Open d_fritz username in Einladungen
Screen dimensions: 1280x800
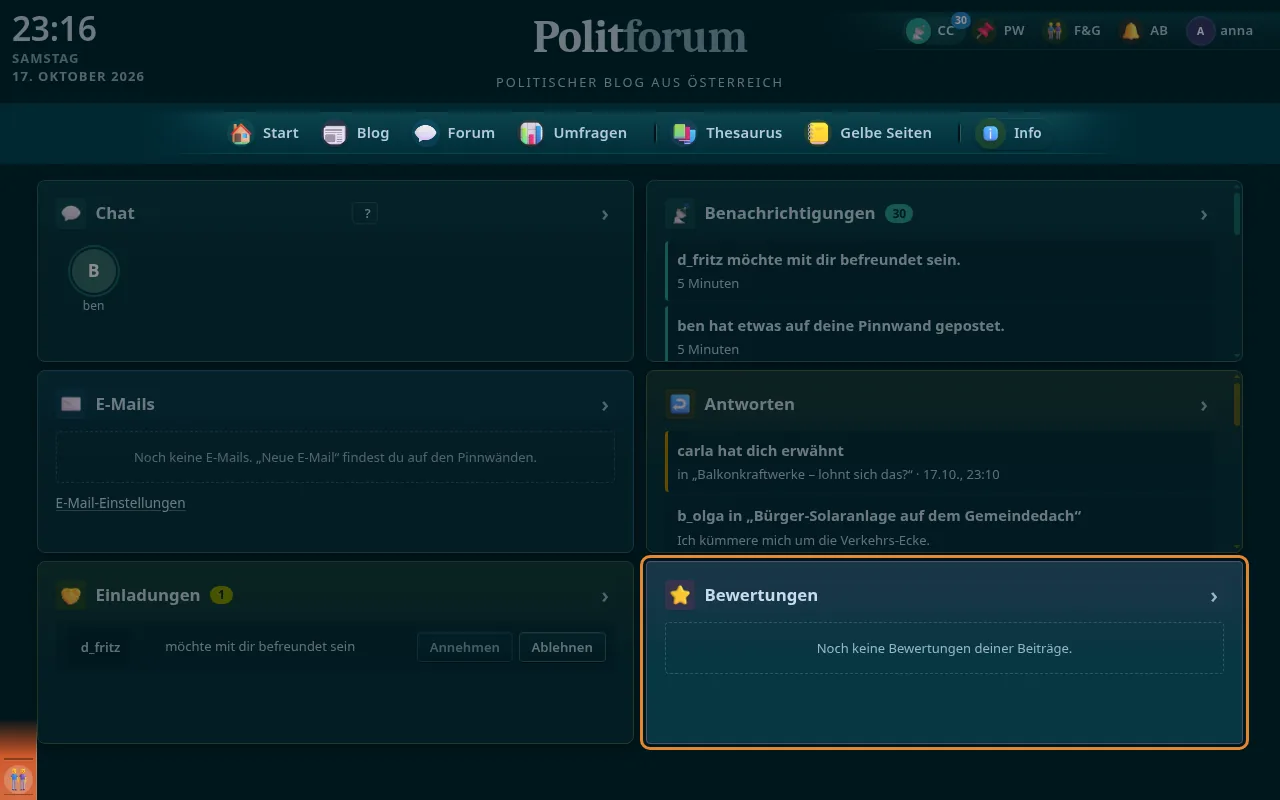(x=101, y=647)
